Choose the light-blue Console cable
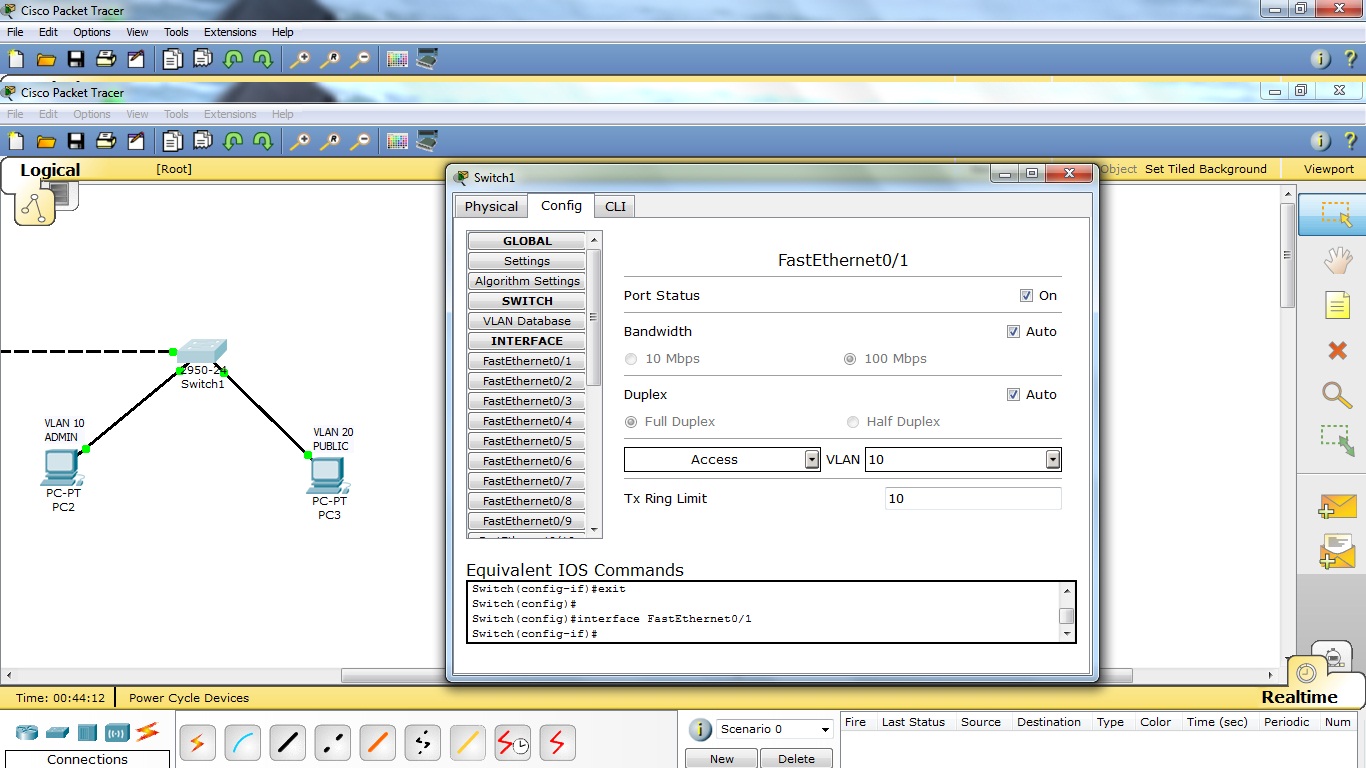 point(242,742)
